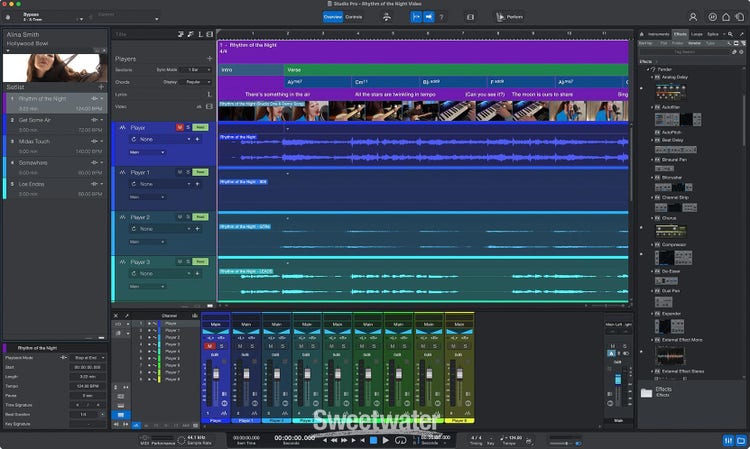The image size is (750, 449).
Task: Open the Instruments tab in browser
Action: click(x=659, y=34)
